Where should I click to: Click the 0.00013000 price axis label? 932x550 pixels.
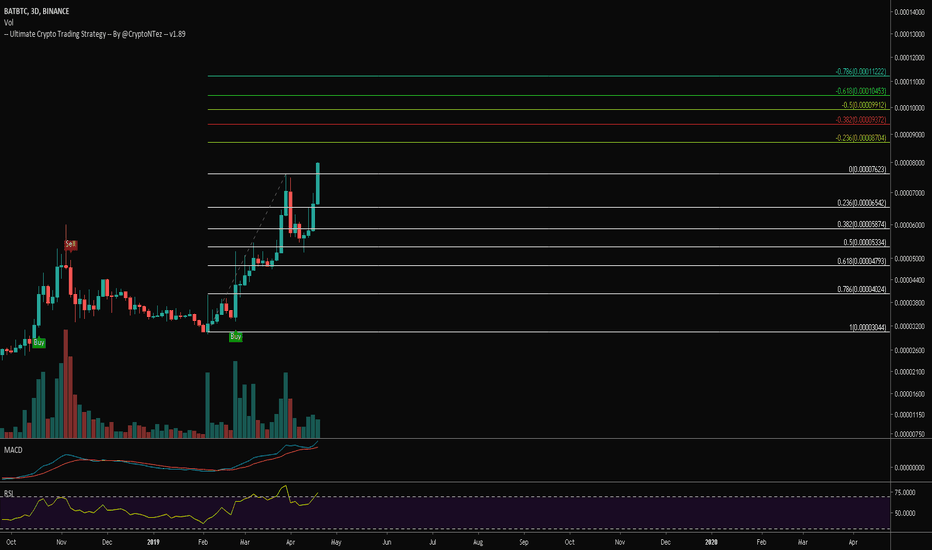click(909, 34)
